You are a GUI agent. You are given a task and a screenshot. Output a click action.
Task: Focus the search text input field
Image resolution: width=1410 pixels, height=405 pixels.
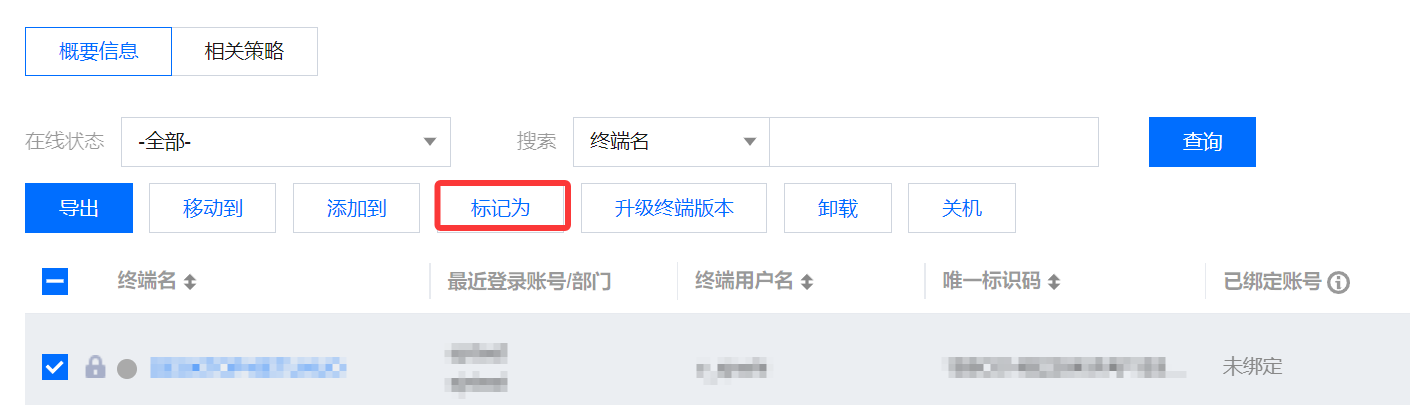[934, 142]
